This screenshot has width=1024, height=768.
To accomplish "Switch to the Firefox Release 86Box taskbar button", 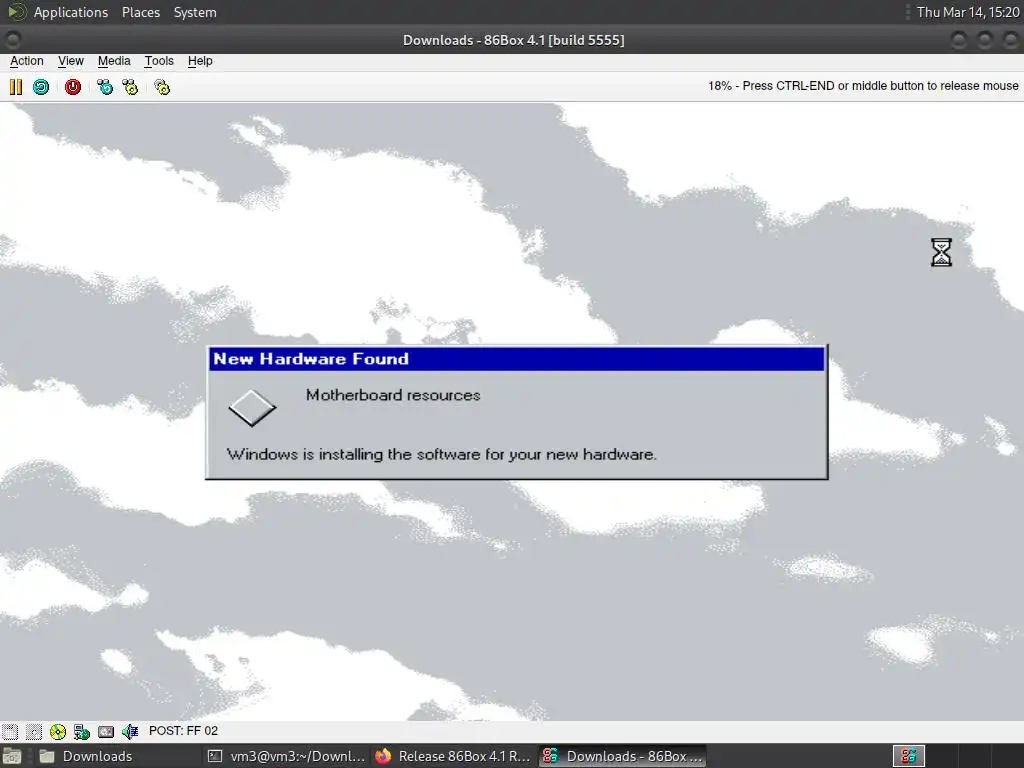I will (x=453, y=756).
